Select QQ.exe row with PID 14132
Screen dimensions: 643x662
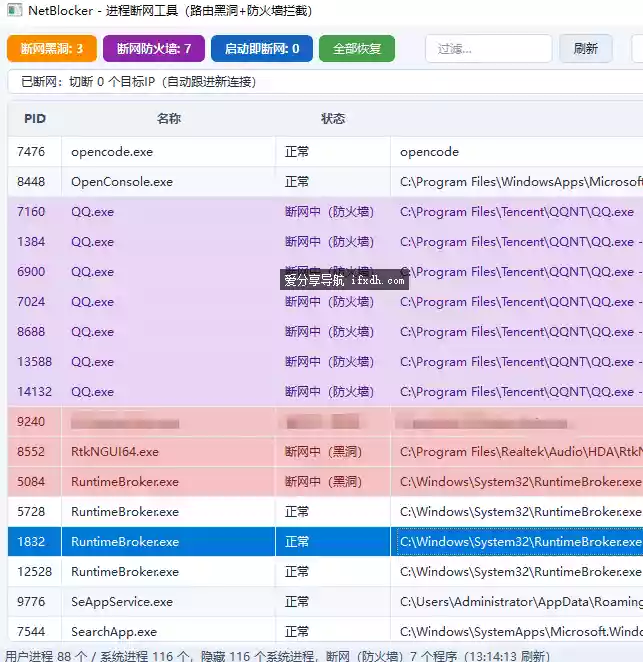(x=325, y=391)
